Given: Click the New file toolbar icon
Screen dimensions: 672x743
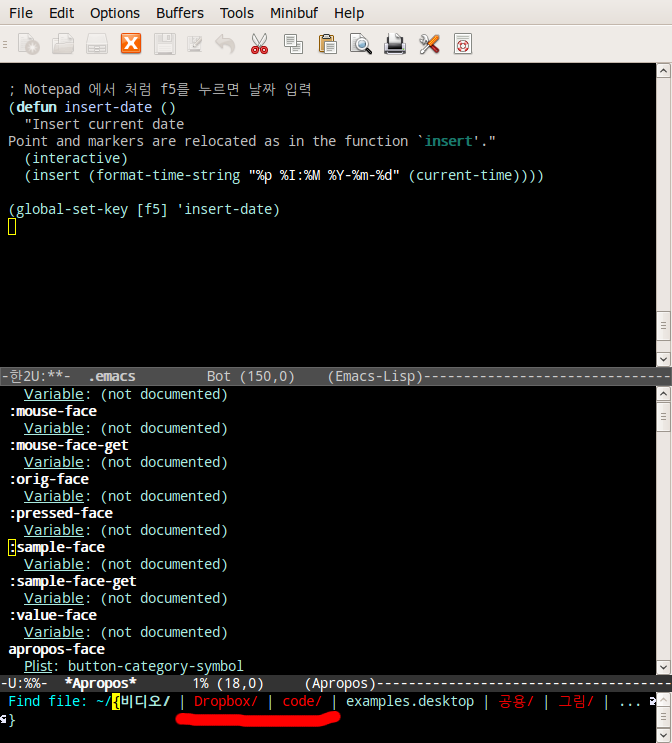Looking at the screenshot, I should click(29, 44).
